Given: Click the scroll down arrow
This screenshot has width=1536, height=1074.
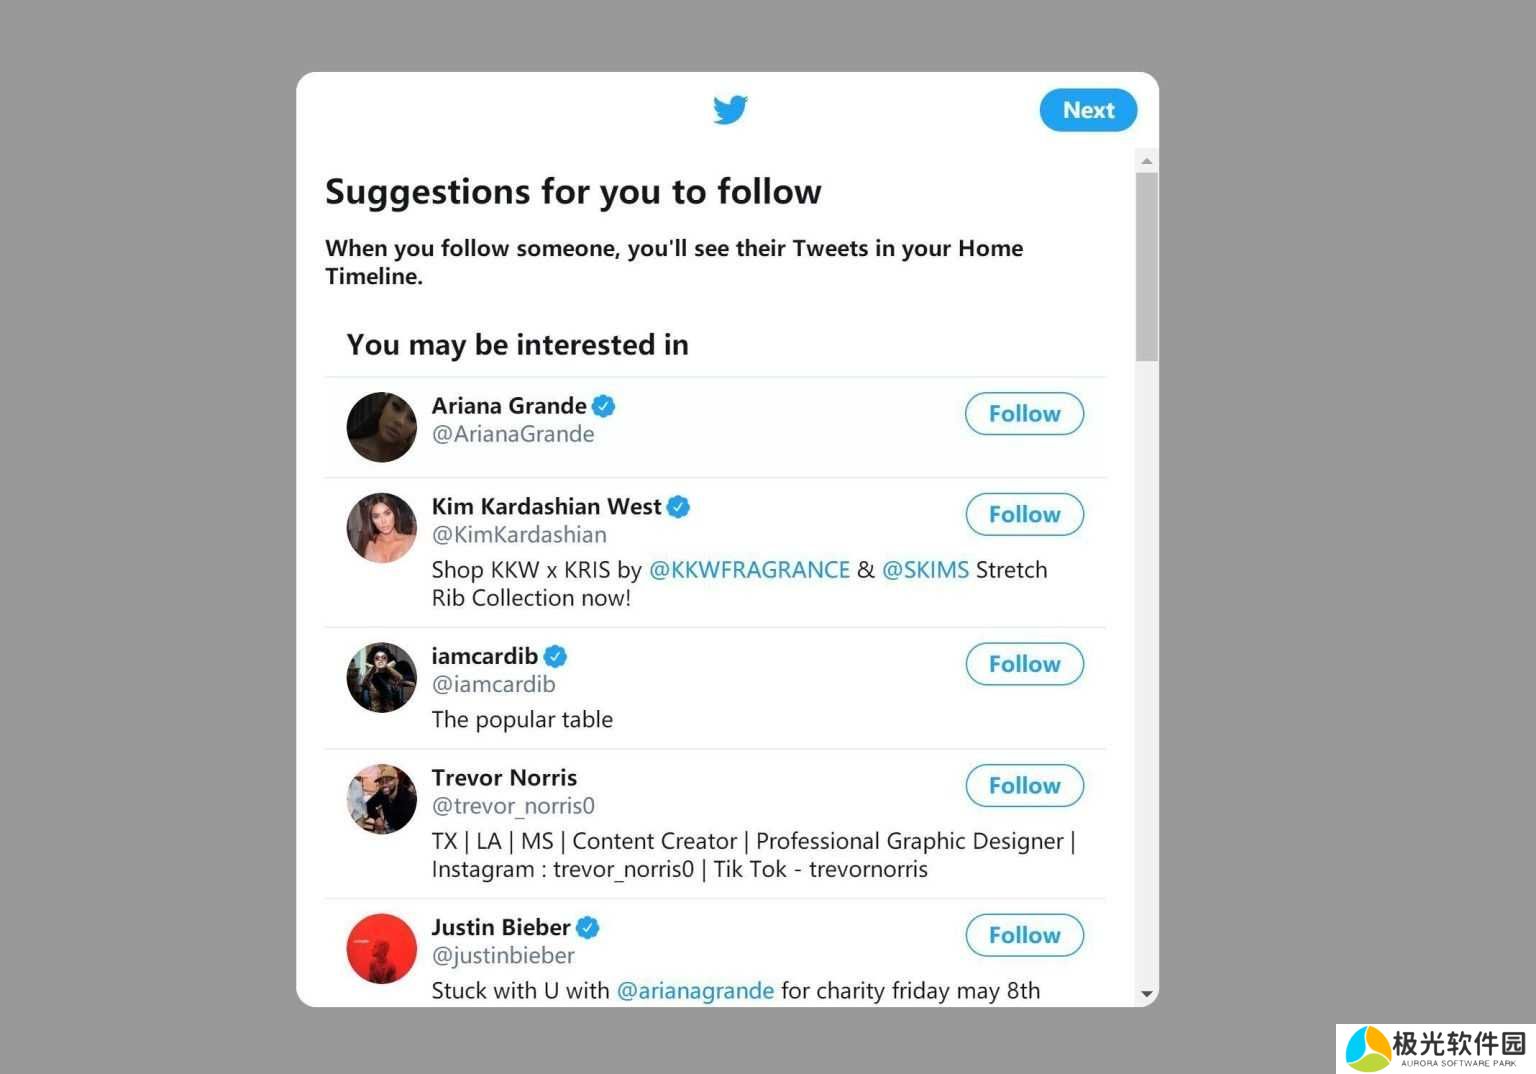Looking at the screenshot, I should coord(1147,994).
